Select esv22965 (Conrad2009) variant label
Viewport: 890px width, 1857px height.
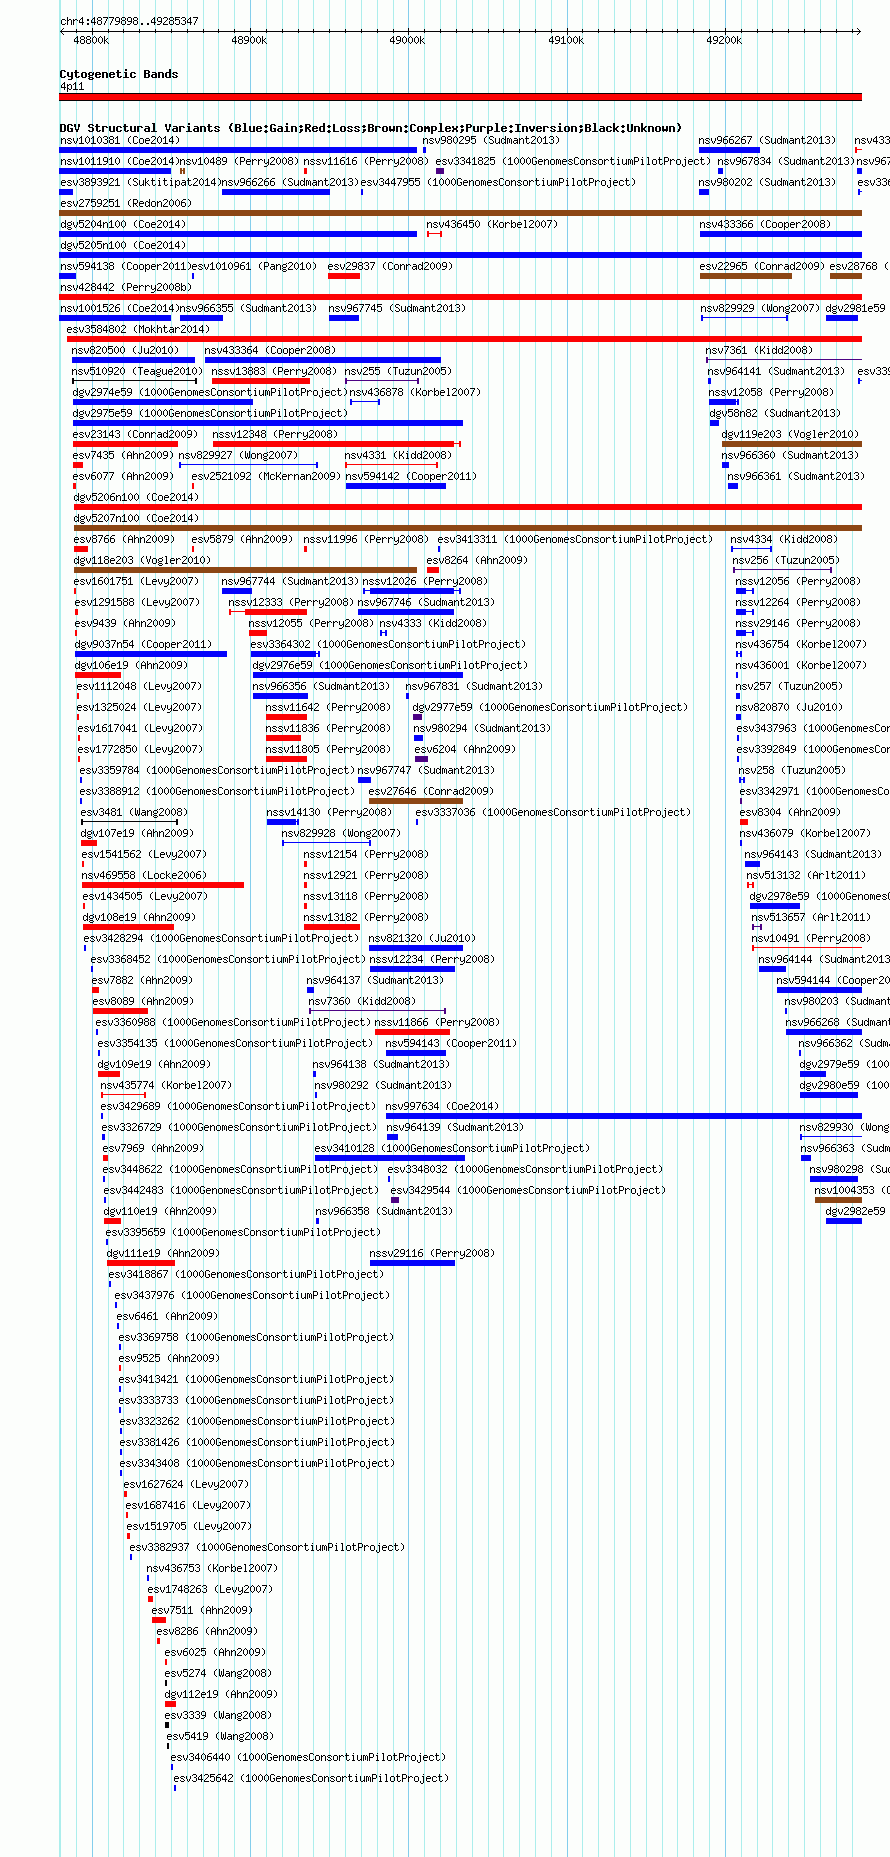pyautogui.click(x=762, y=266)
